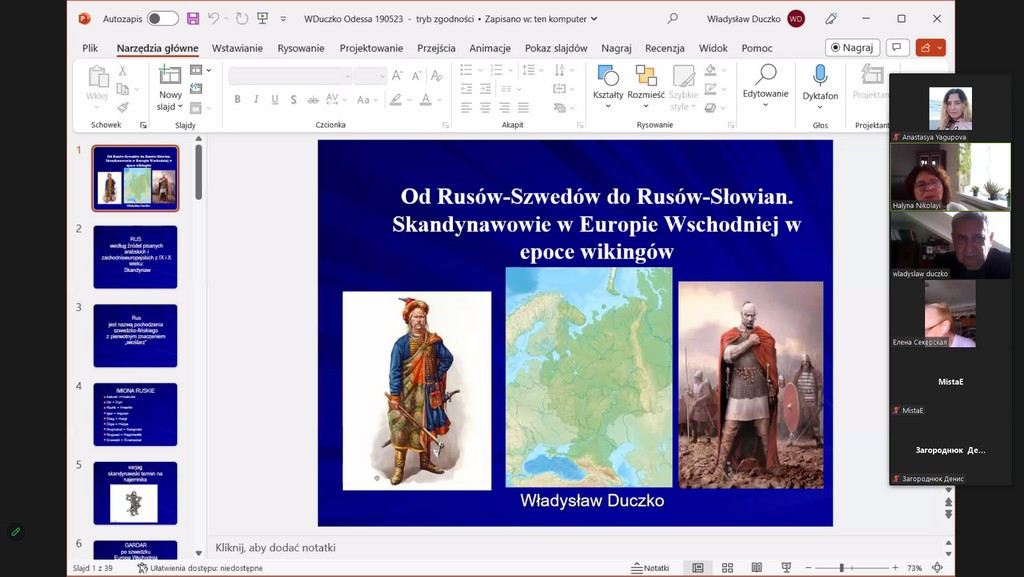1024x577 pixels.
Task: Switch to slide sorter view
Action: [x=726, y=568]
